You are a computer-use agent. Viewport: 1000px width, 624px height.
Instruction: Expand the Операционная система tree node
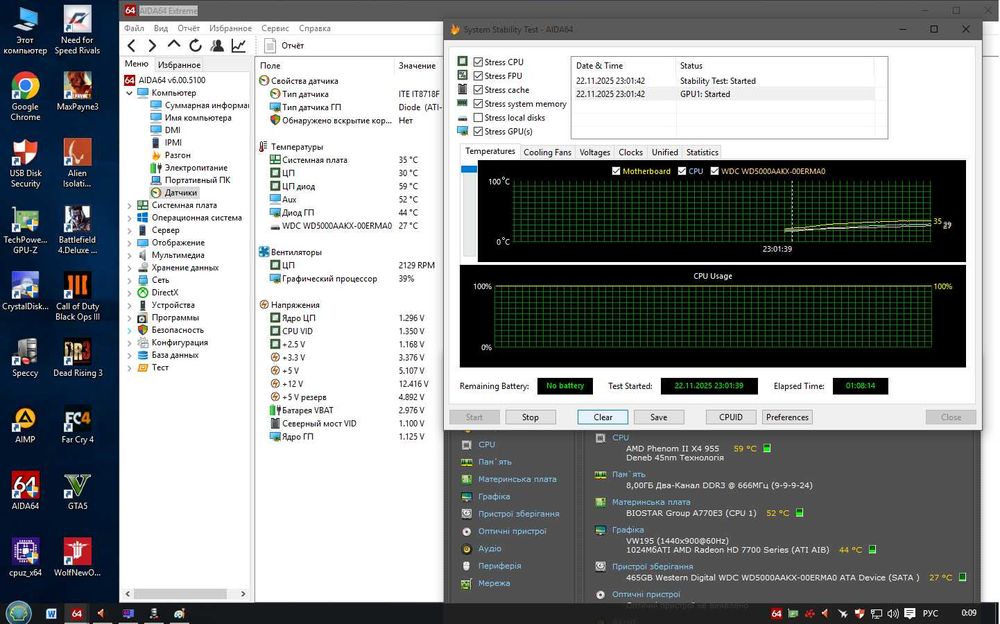pyautogui.click(x=129, y=218)
